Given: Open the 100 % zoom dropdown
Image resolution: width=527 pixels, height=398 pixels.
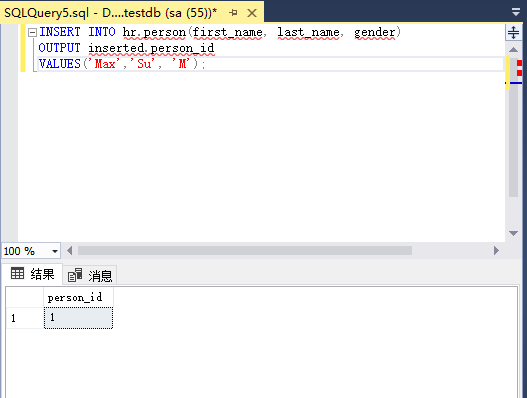Looking at the screenshot, I should click(x=54, y=251).
